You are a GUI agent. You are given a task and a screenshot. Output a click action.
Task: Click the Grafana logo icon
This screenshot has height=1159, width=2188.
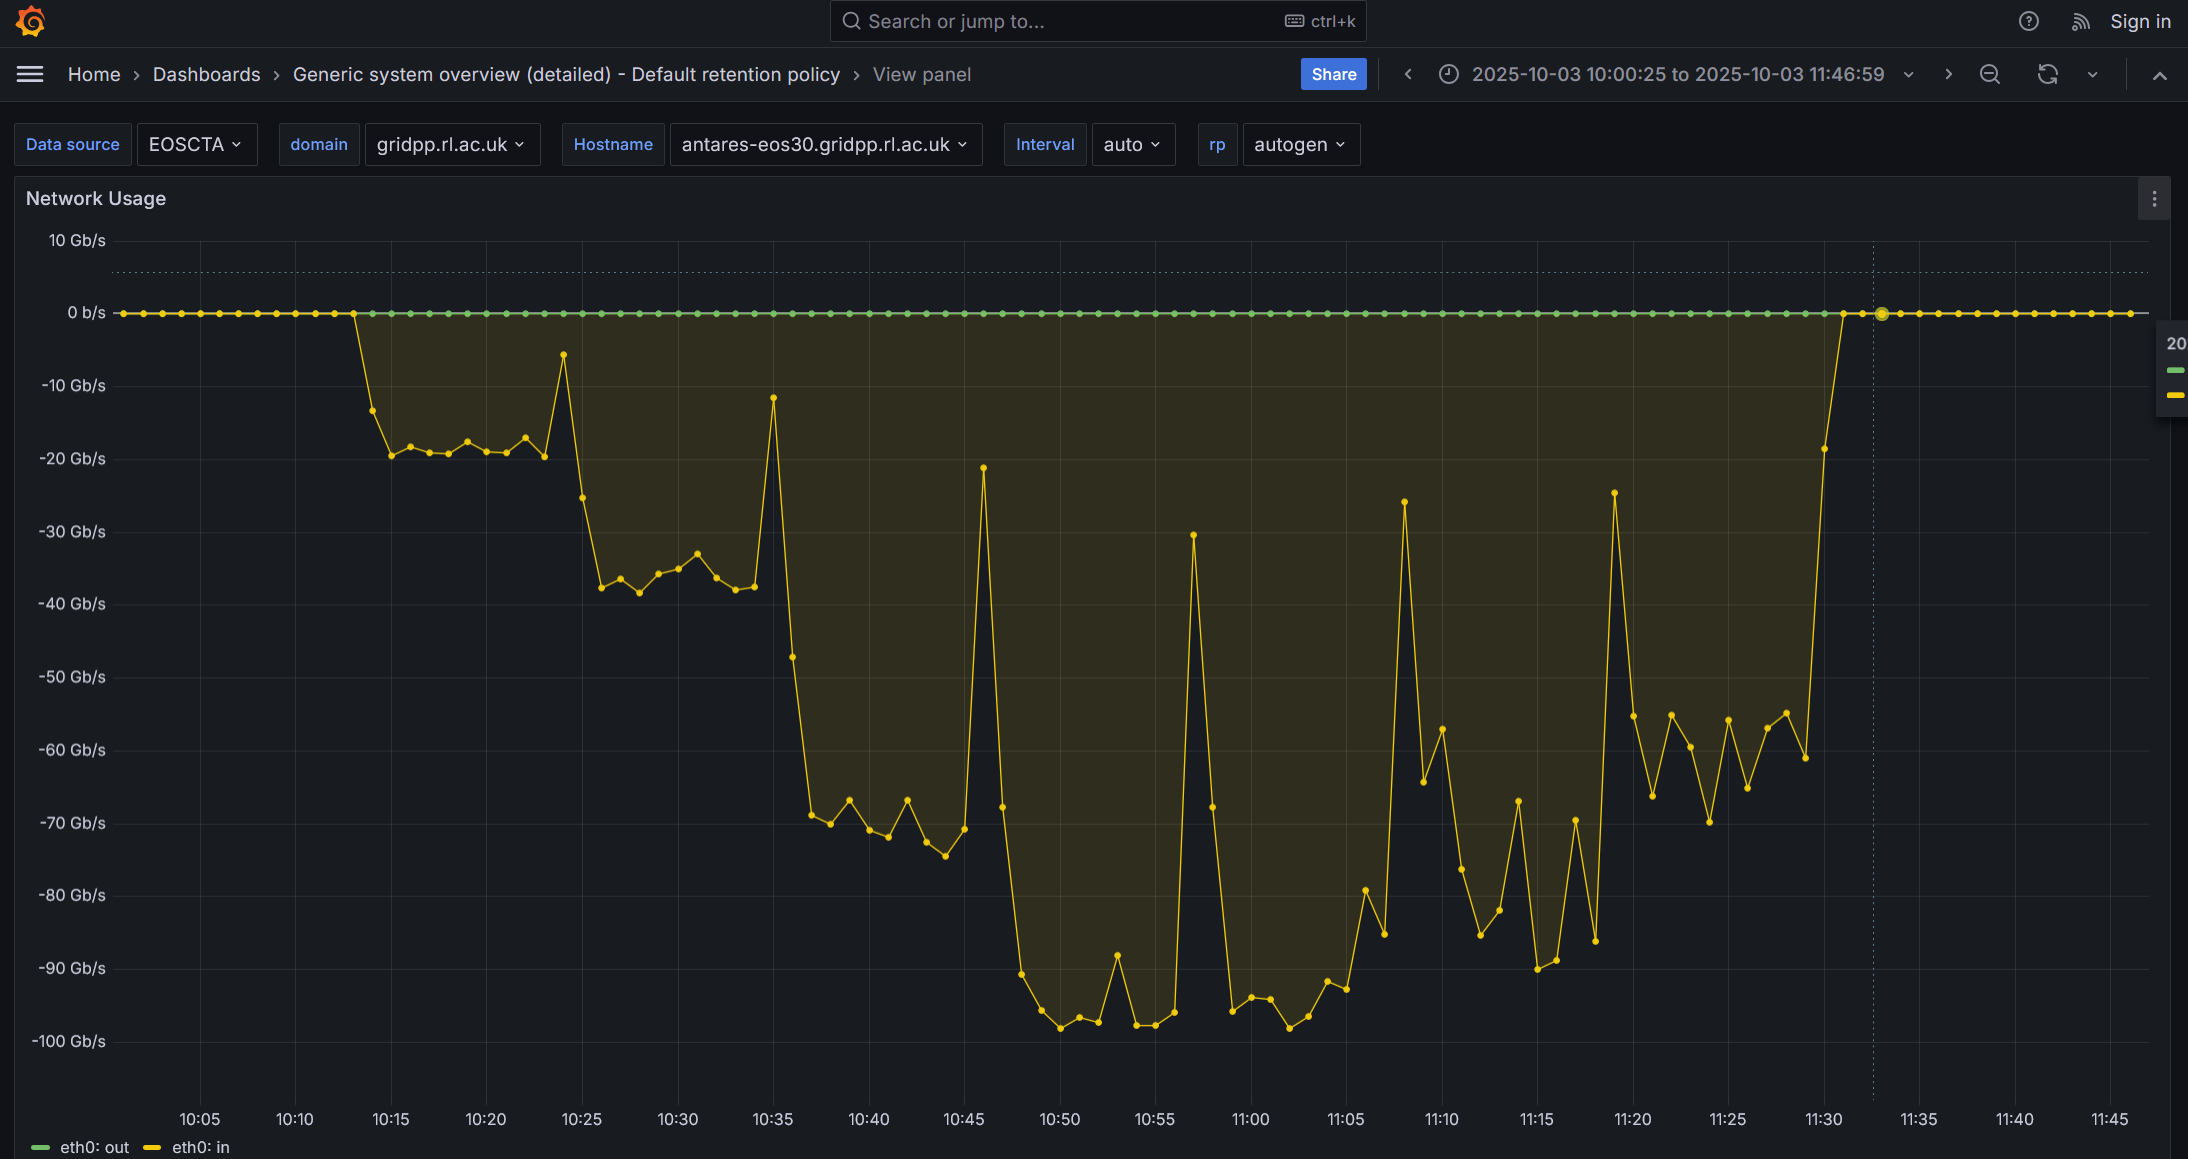(31, 21)
